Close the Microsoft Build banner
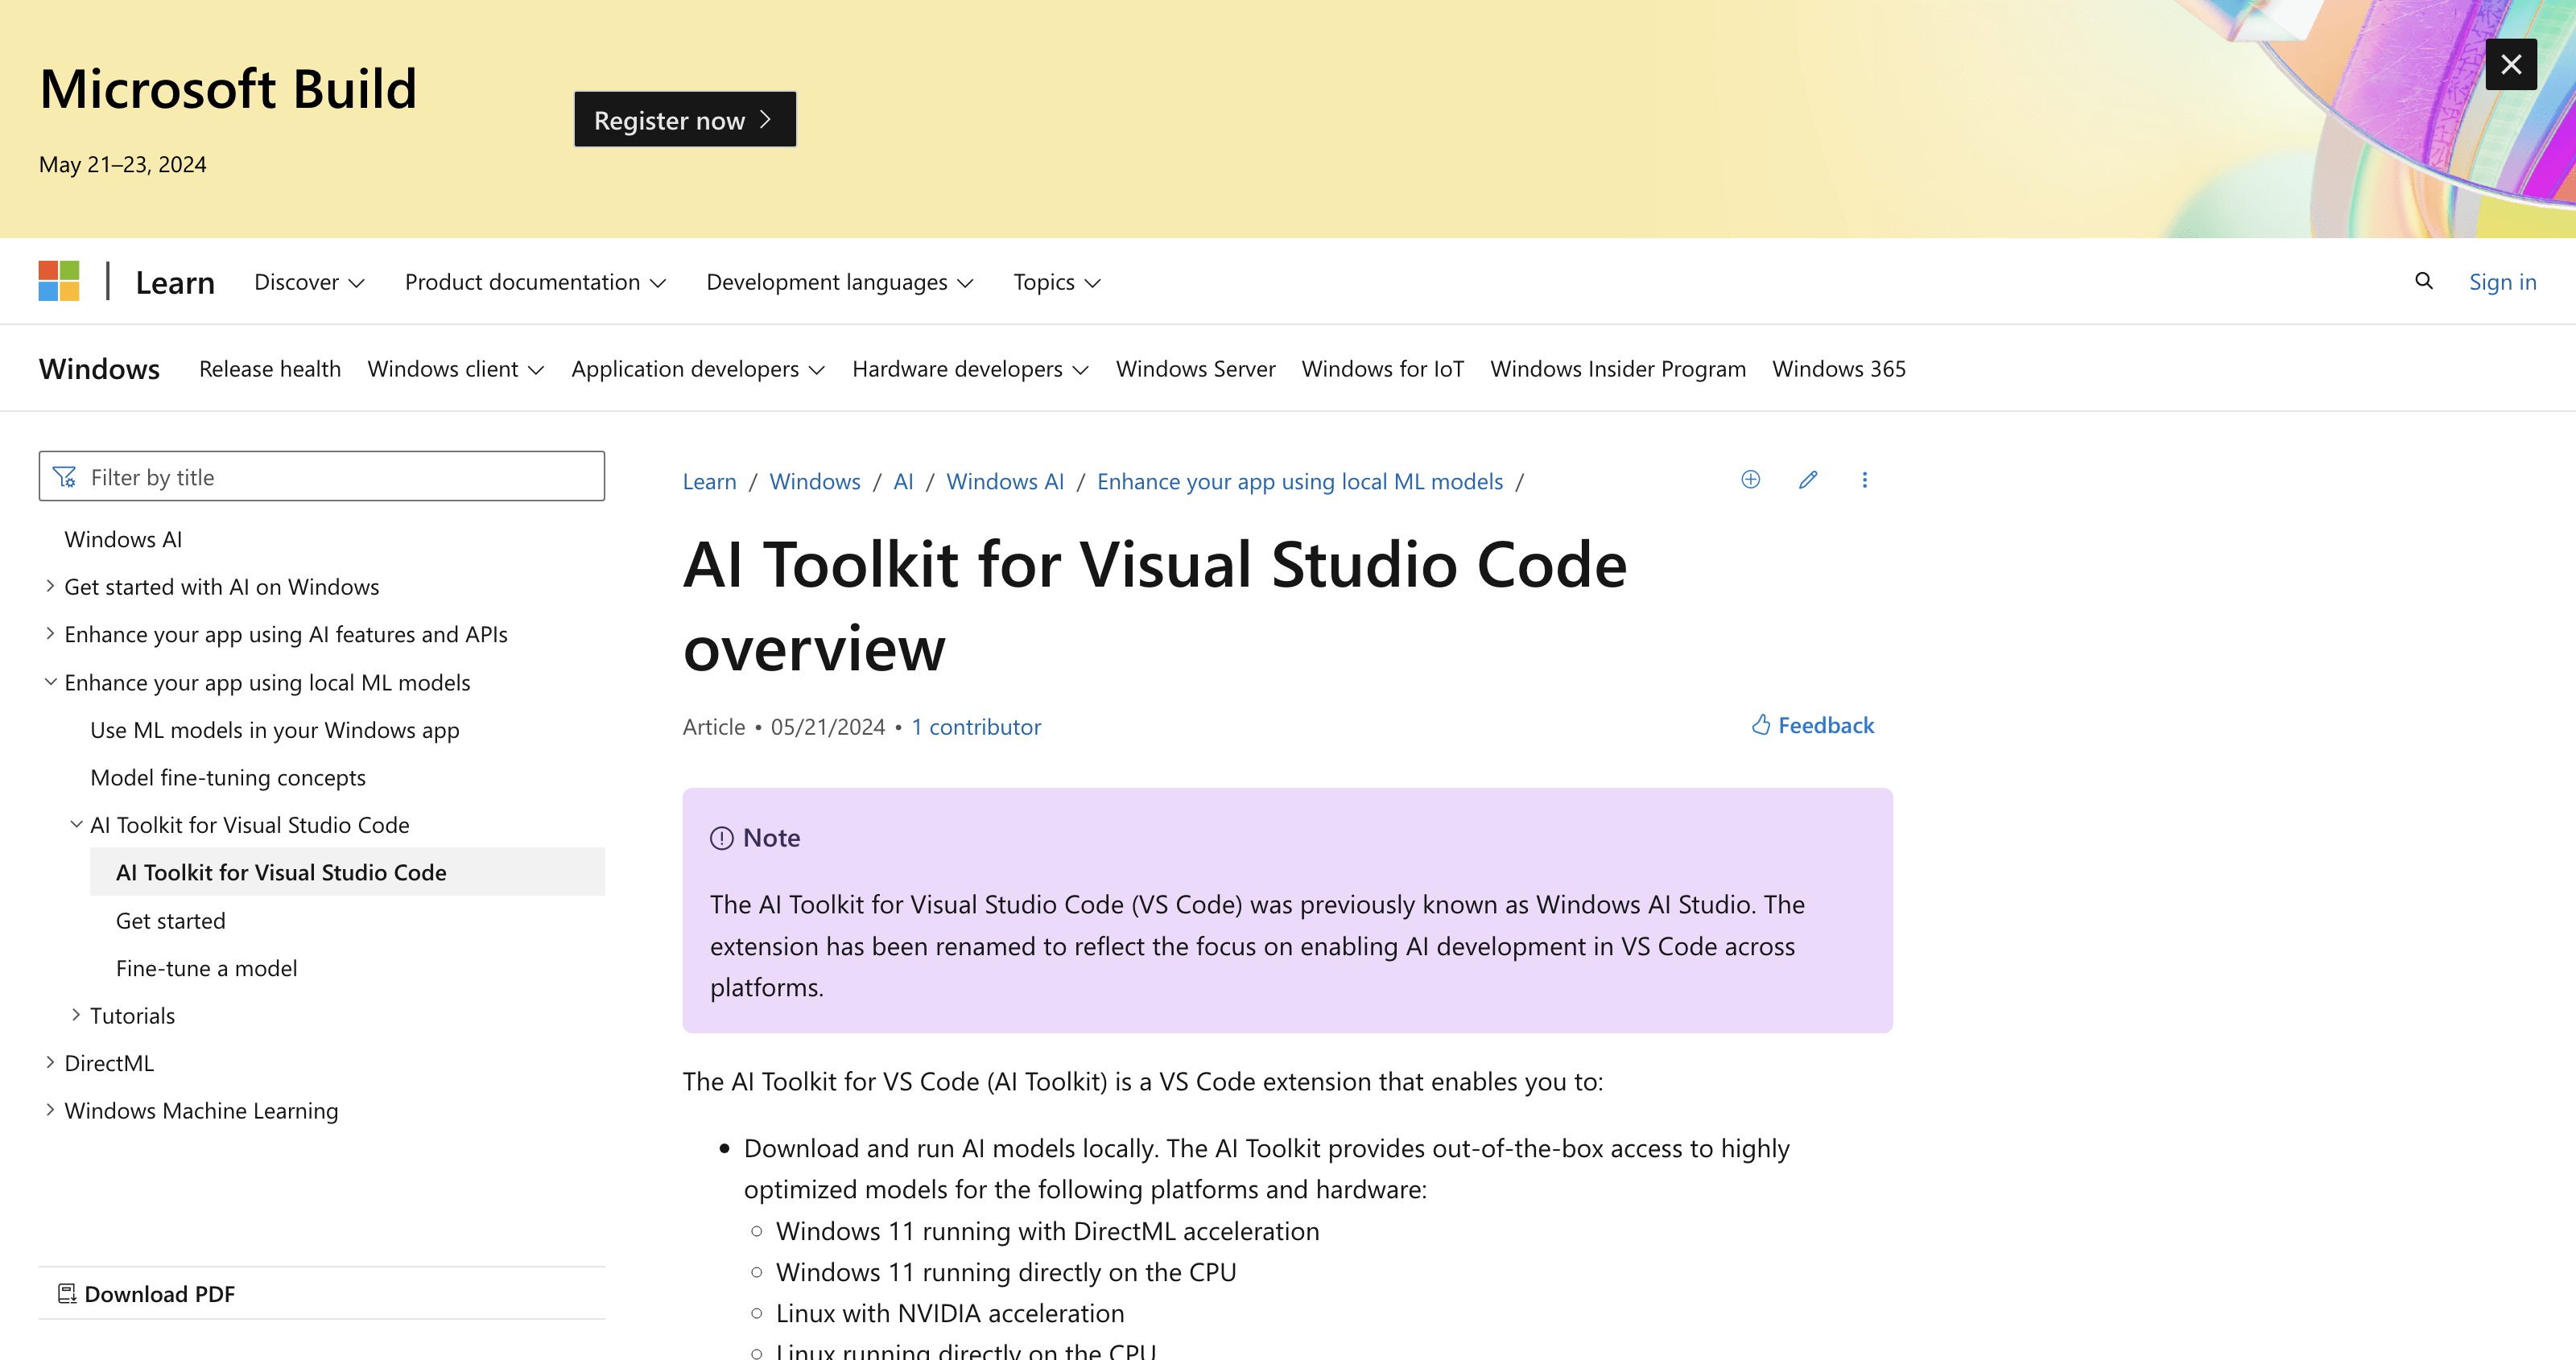The image size is (2576, 1360). [x=2511, y=65]
